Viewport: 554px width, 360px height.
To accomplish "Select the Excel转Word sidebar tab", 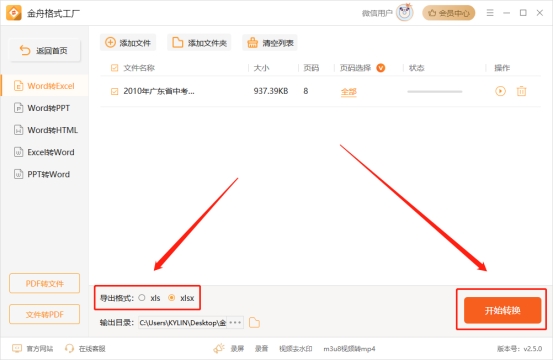I will click(x=45, y=152).
